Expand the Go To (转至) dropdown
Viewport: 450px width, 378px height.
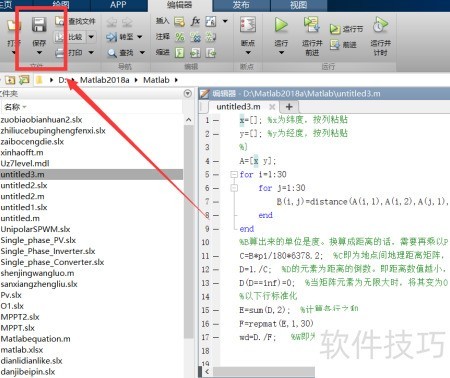pos(140,37)
